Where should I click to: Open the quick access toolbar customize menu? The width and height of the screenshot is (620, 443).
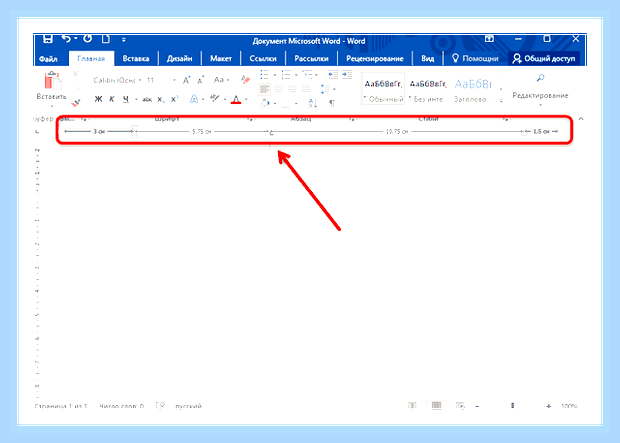pos(123,40)
